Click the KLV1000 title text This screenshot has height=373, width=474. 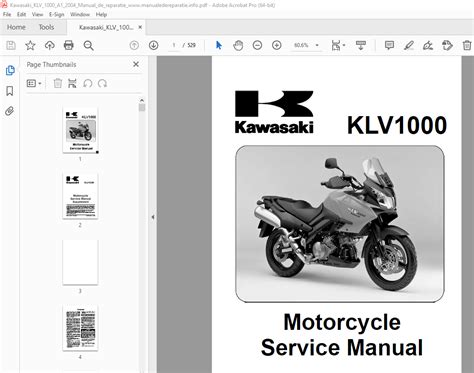[397, 125]
